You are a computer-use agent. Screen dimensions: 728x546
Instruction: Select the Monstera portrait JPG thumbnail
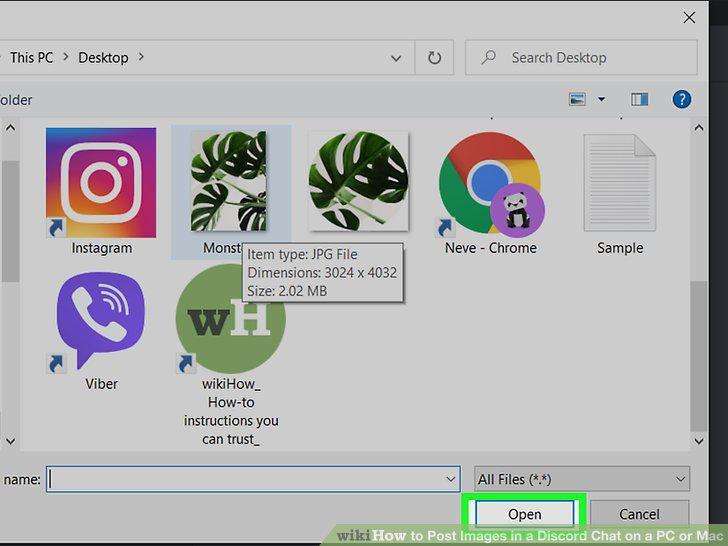[x=229, y=181]
